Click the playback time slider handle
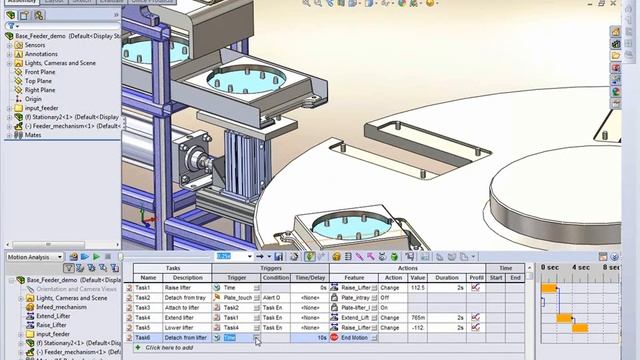Viewport: 640px width, 360px height. 121,257
